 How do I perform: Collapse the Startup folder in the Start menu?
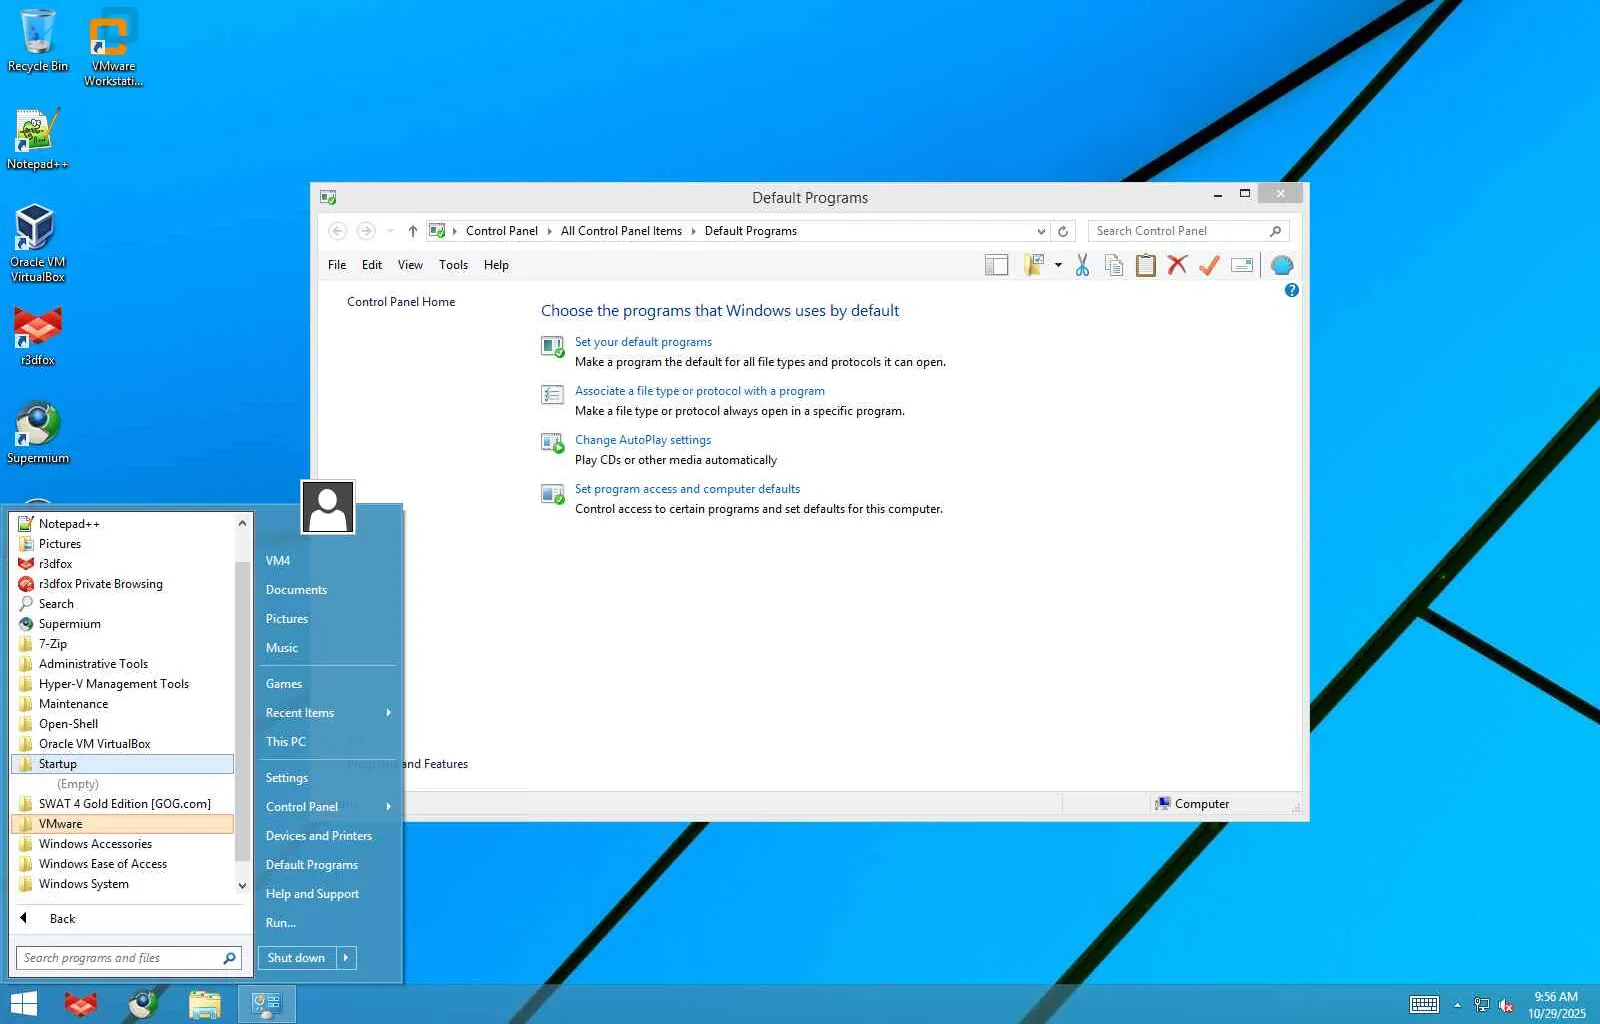point(124,764)
